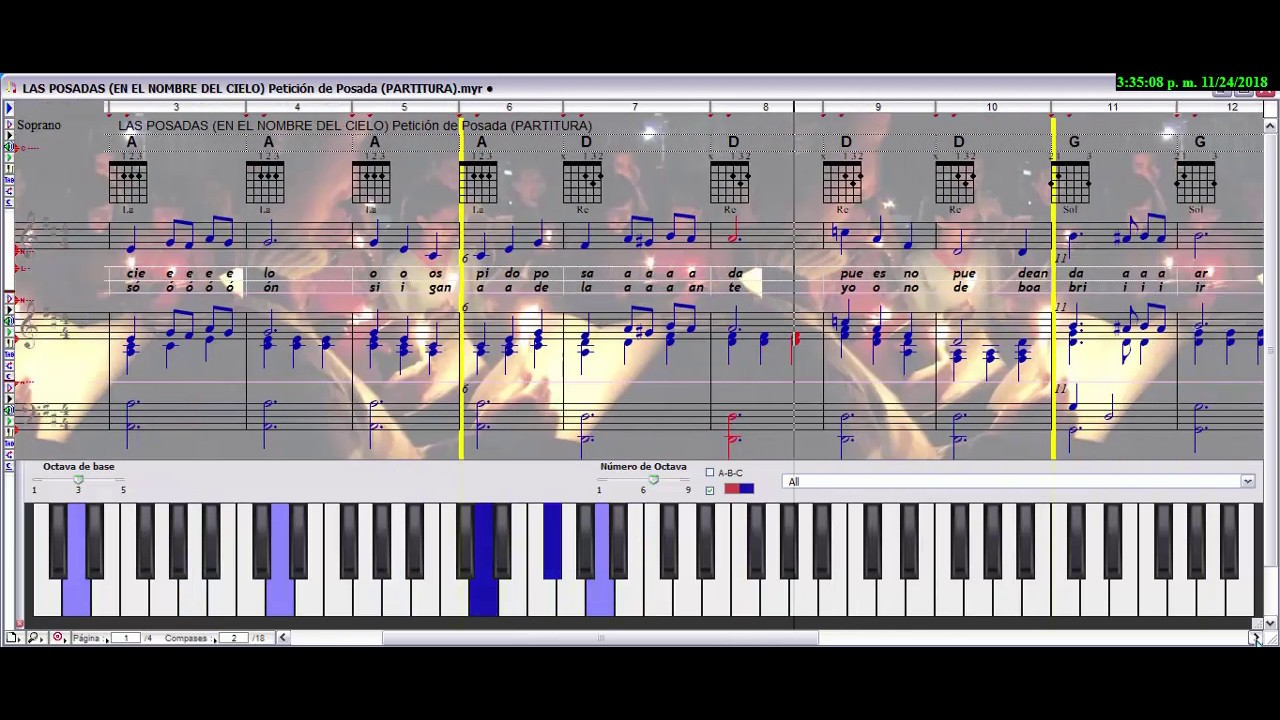Click the lyric syllable 'bri'
Image resolution: width=1280 pixels, height=720 pixels.
pyautogui.click(x=1076, y=287)
